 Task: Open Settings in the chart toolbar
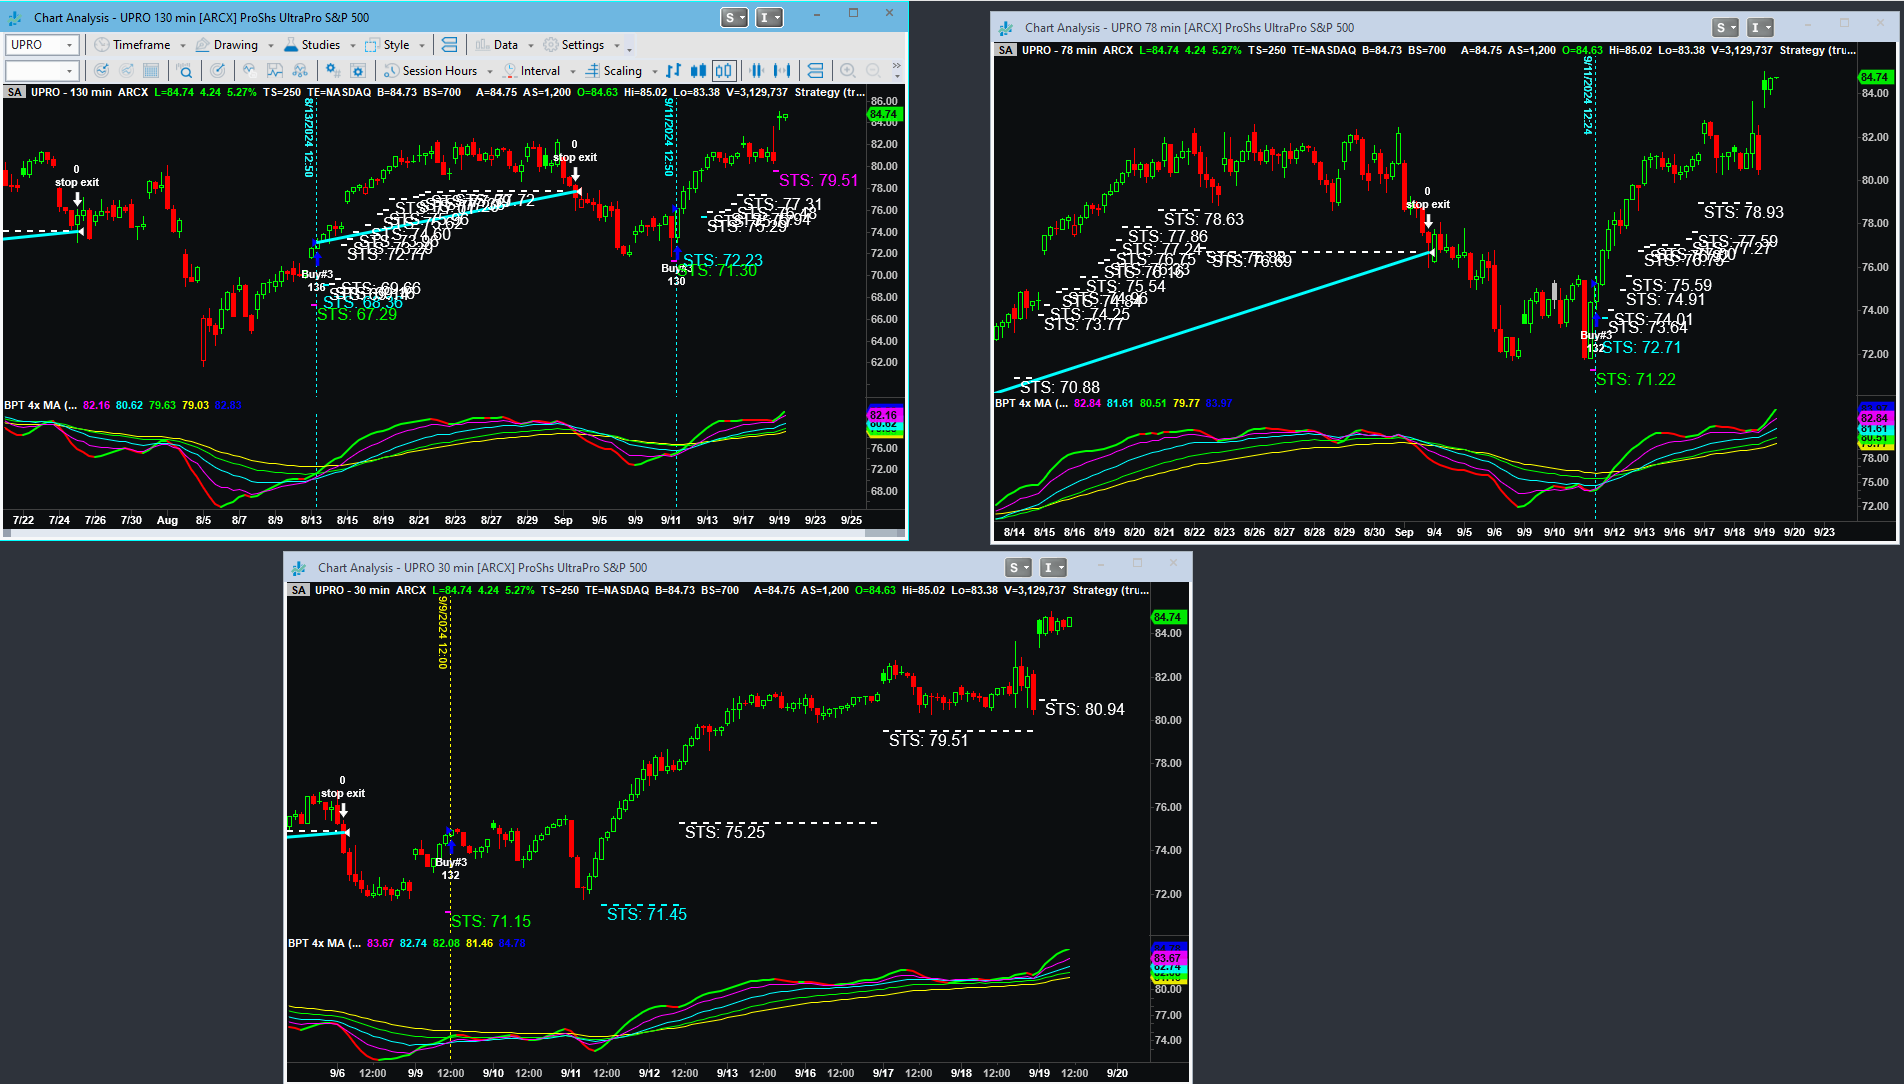point(582,45)
